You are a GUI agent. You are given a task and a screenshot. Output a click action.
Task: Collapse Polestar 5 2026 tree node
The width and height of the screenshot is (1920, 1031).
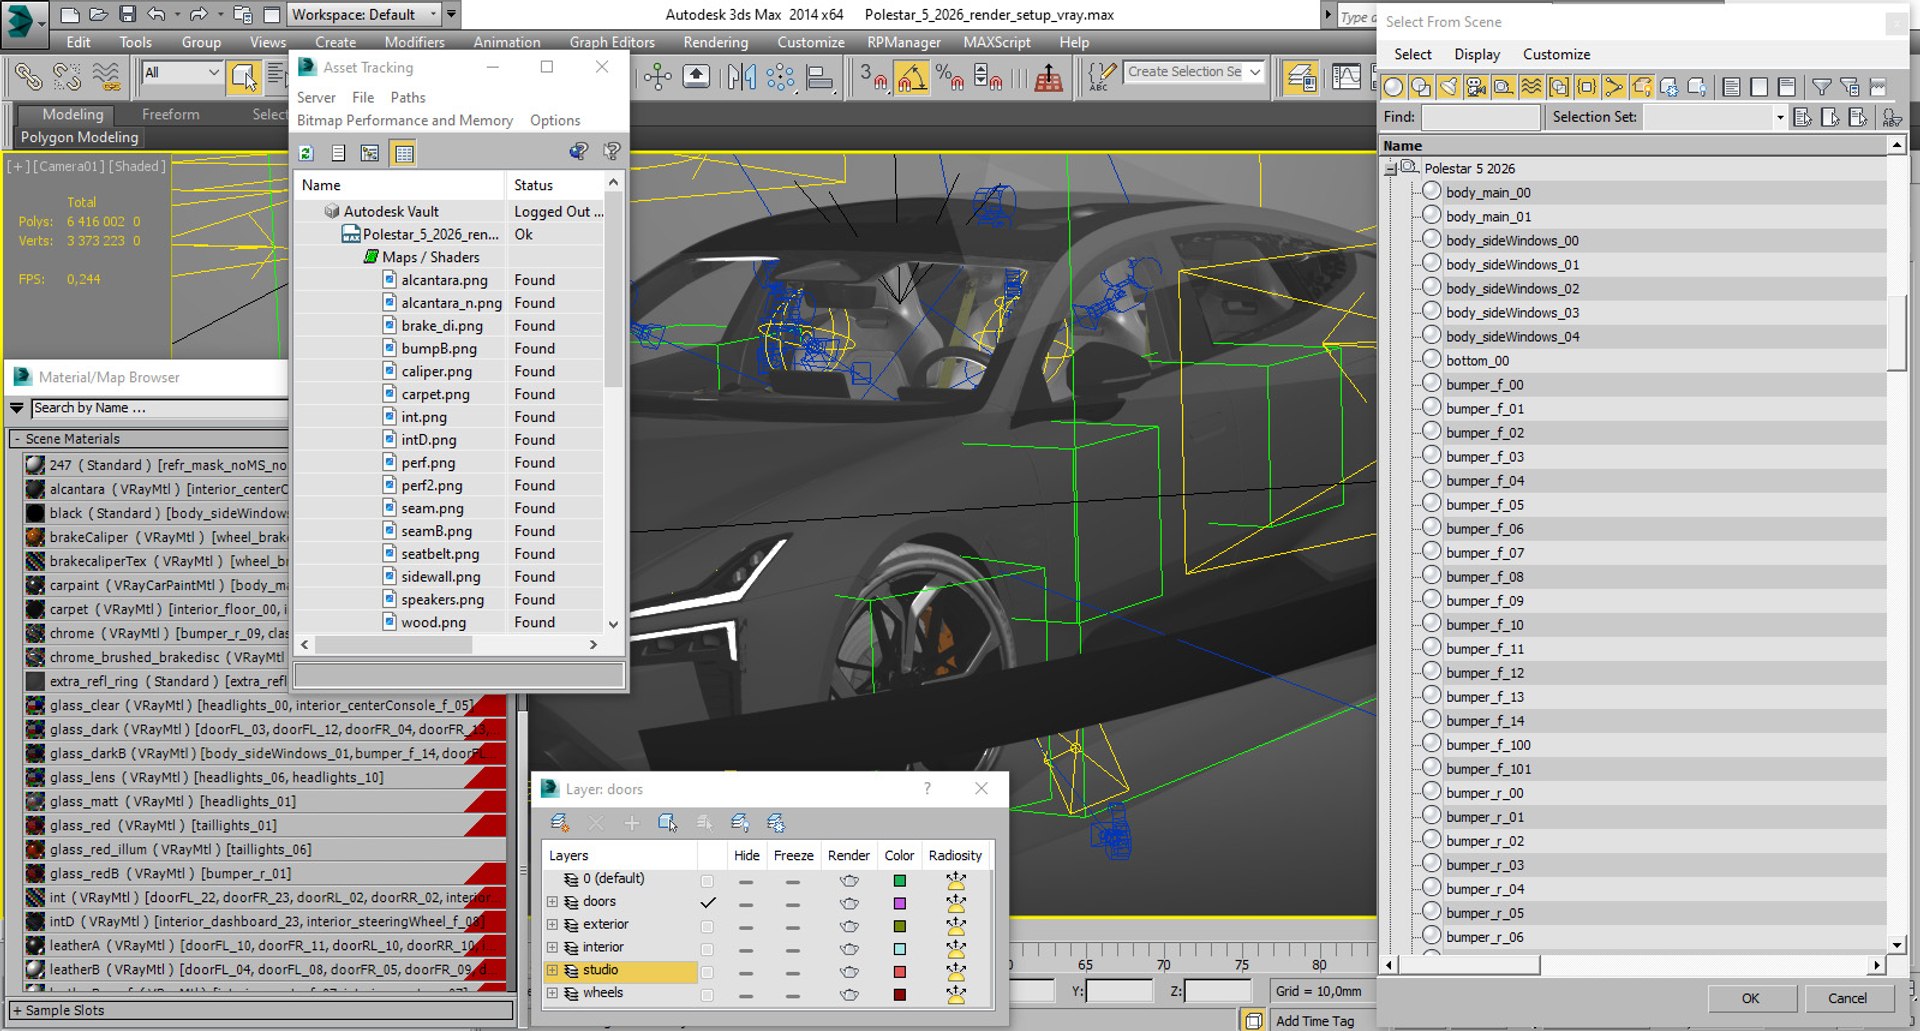coord(1390,169)
